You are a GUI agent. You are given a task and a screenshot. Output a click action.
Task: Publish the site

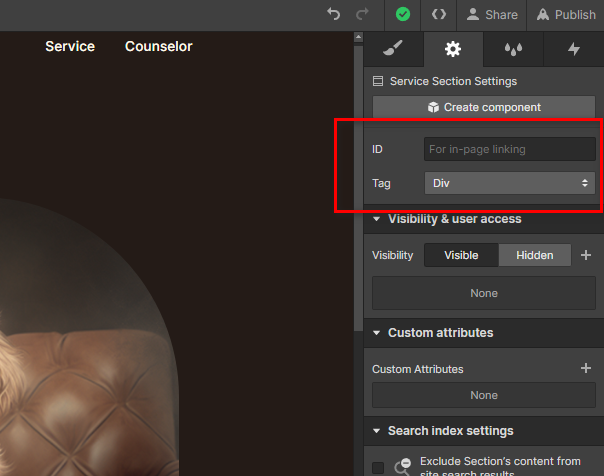[566, 15]
